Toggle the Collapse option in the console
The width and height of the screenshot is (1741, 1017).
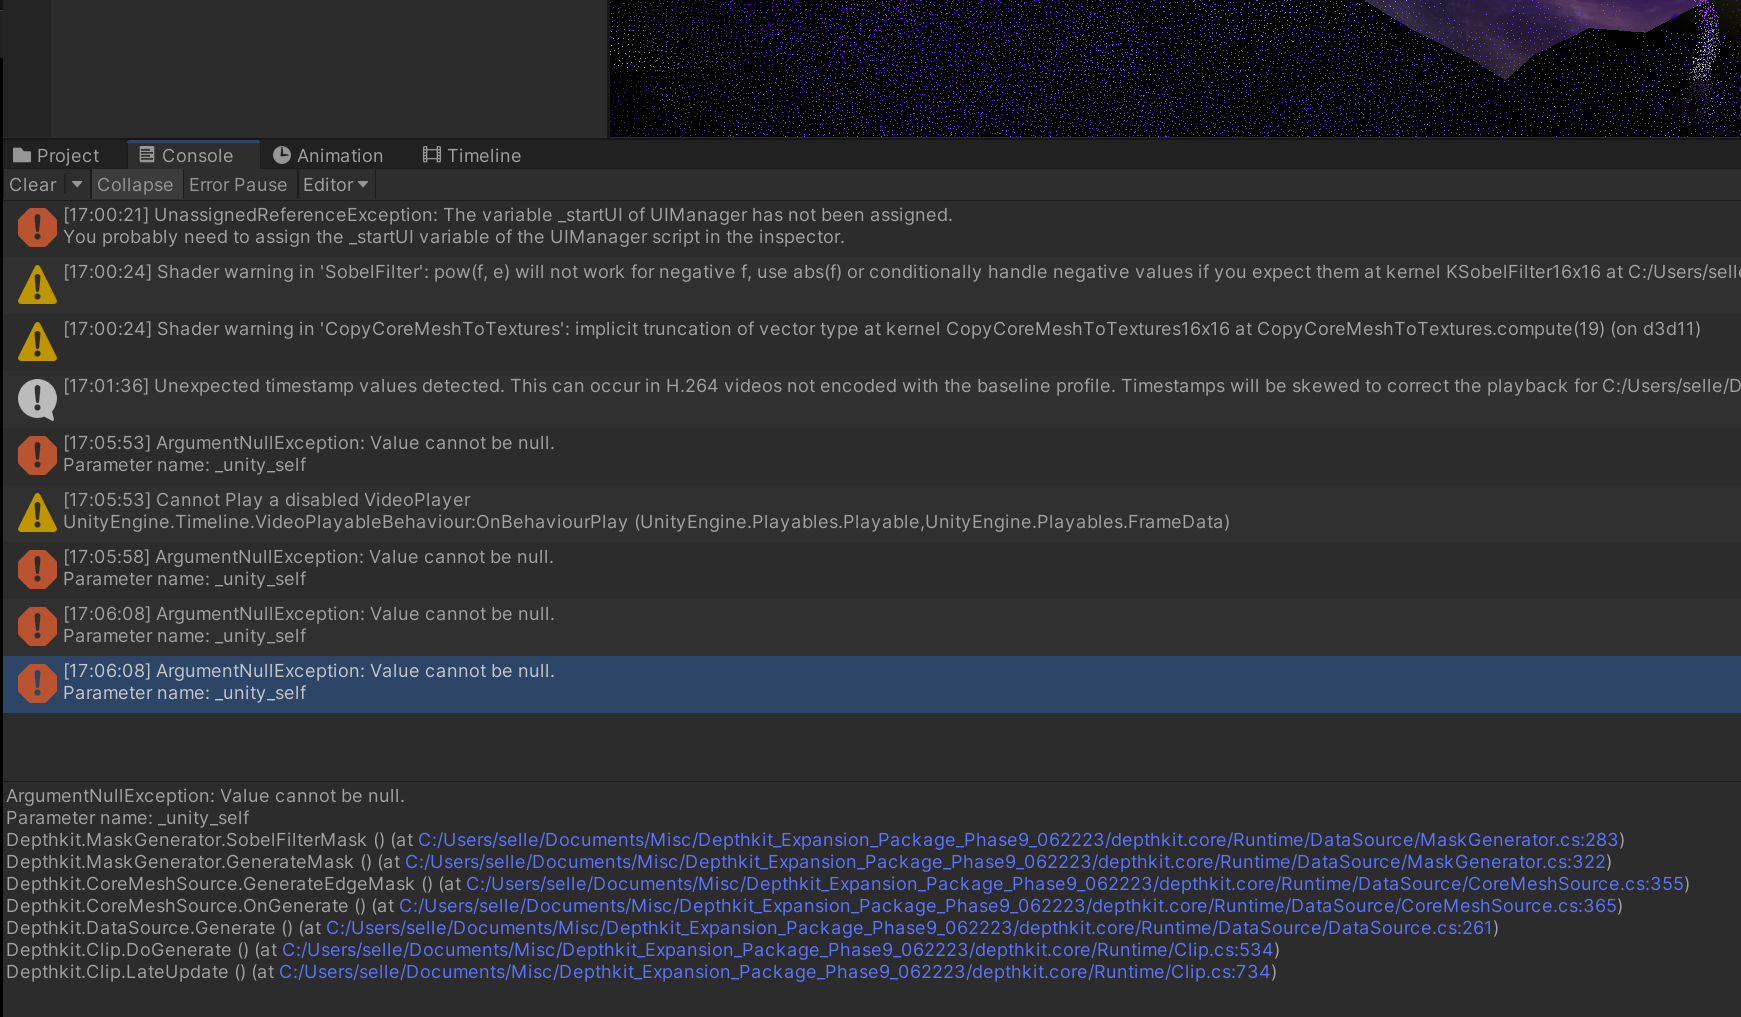click(x=135, y=185)
